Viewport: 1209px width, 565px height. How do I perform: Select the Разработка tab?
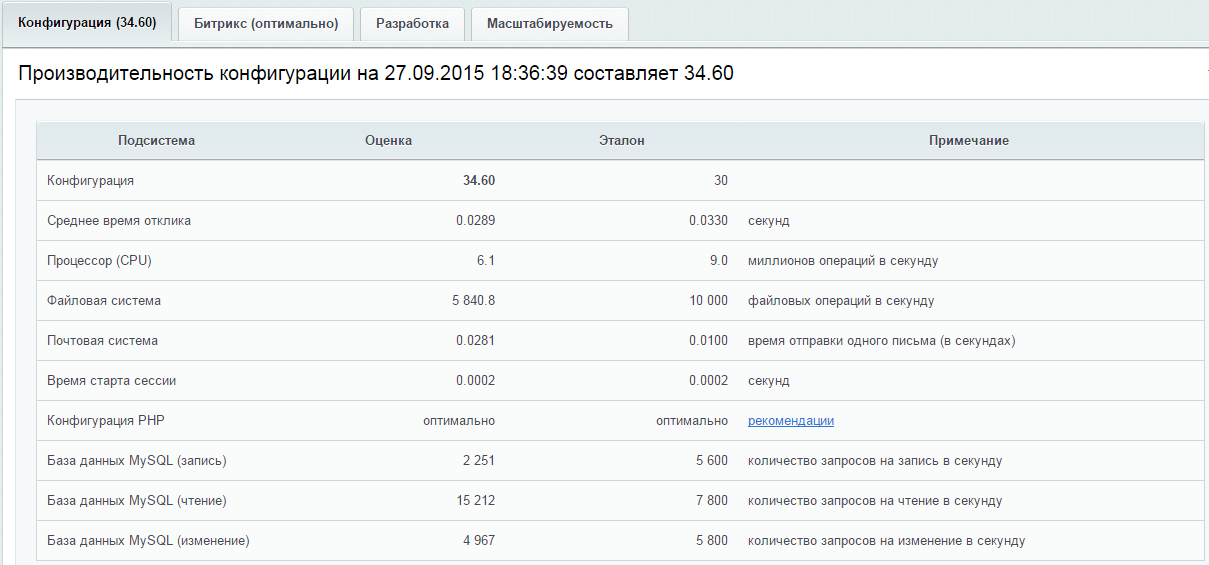point(412,24)
